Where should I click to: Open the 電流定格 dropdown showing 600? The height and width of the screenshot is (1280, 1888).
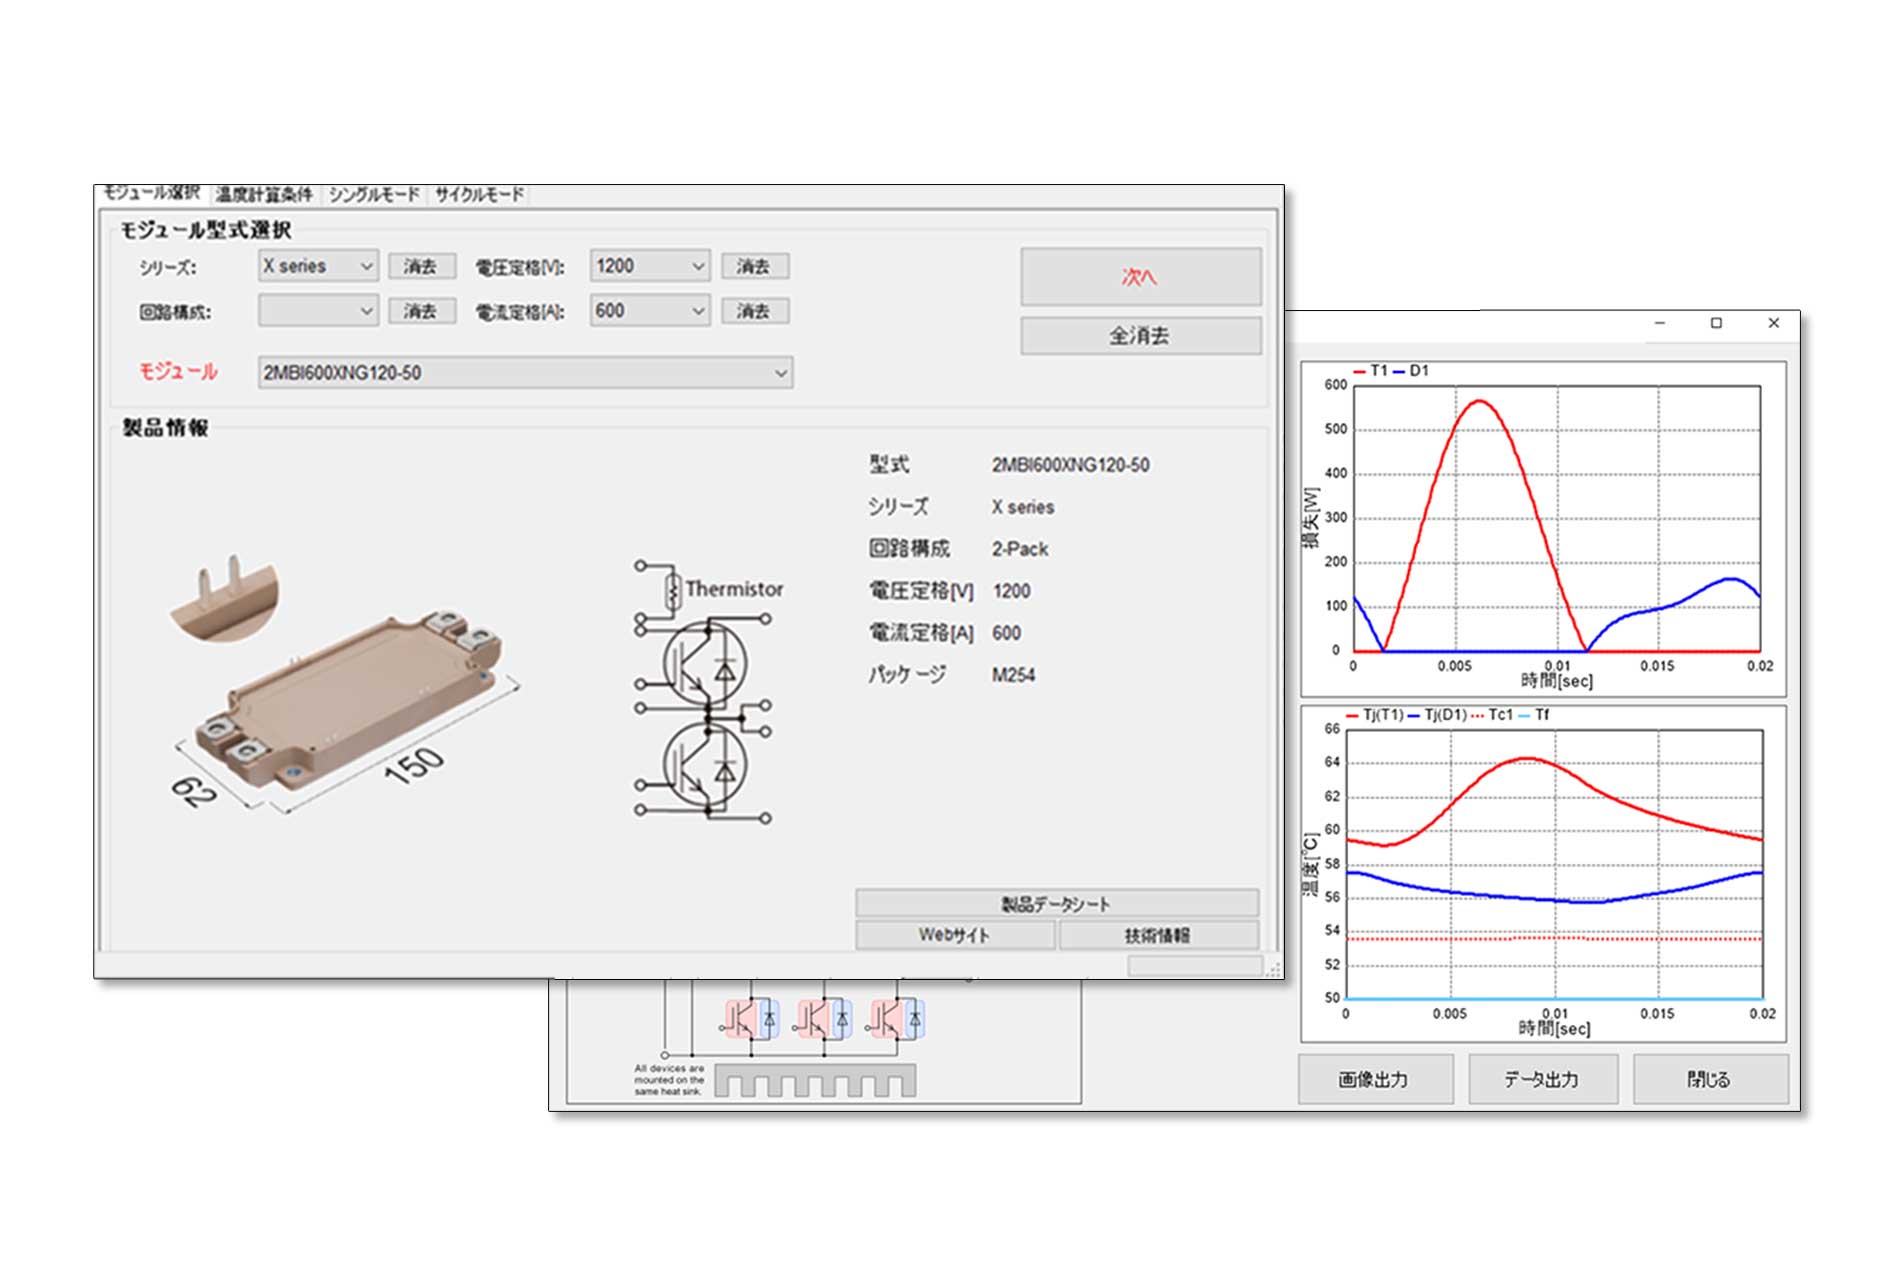click(x=650, y=311)
